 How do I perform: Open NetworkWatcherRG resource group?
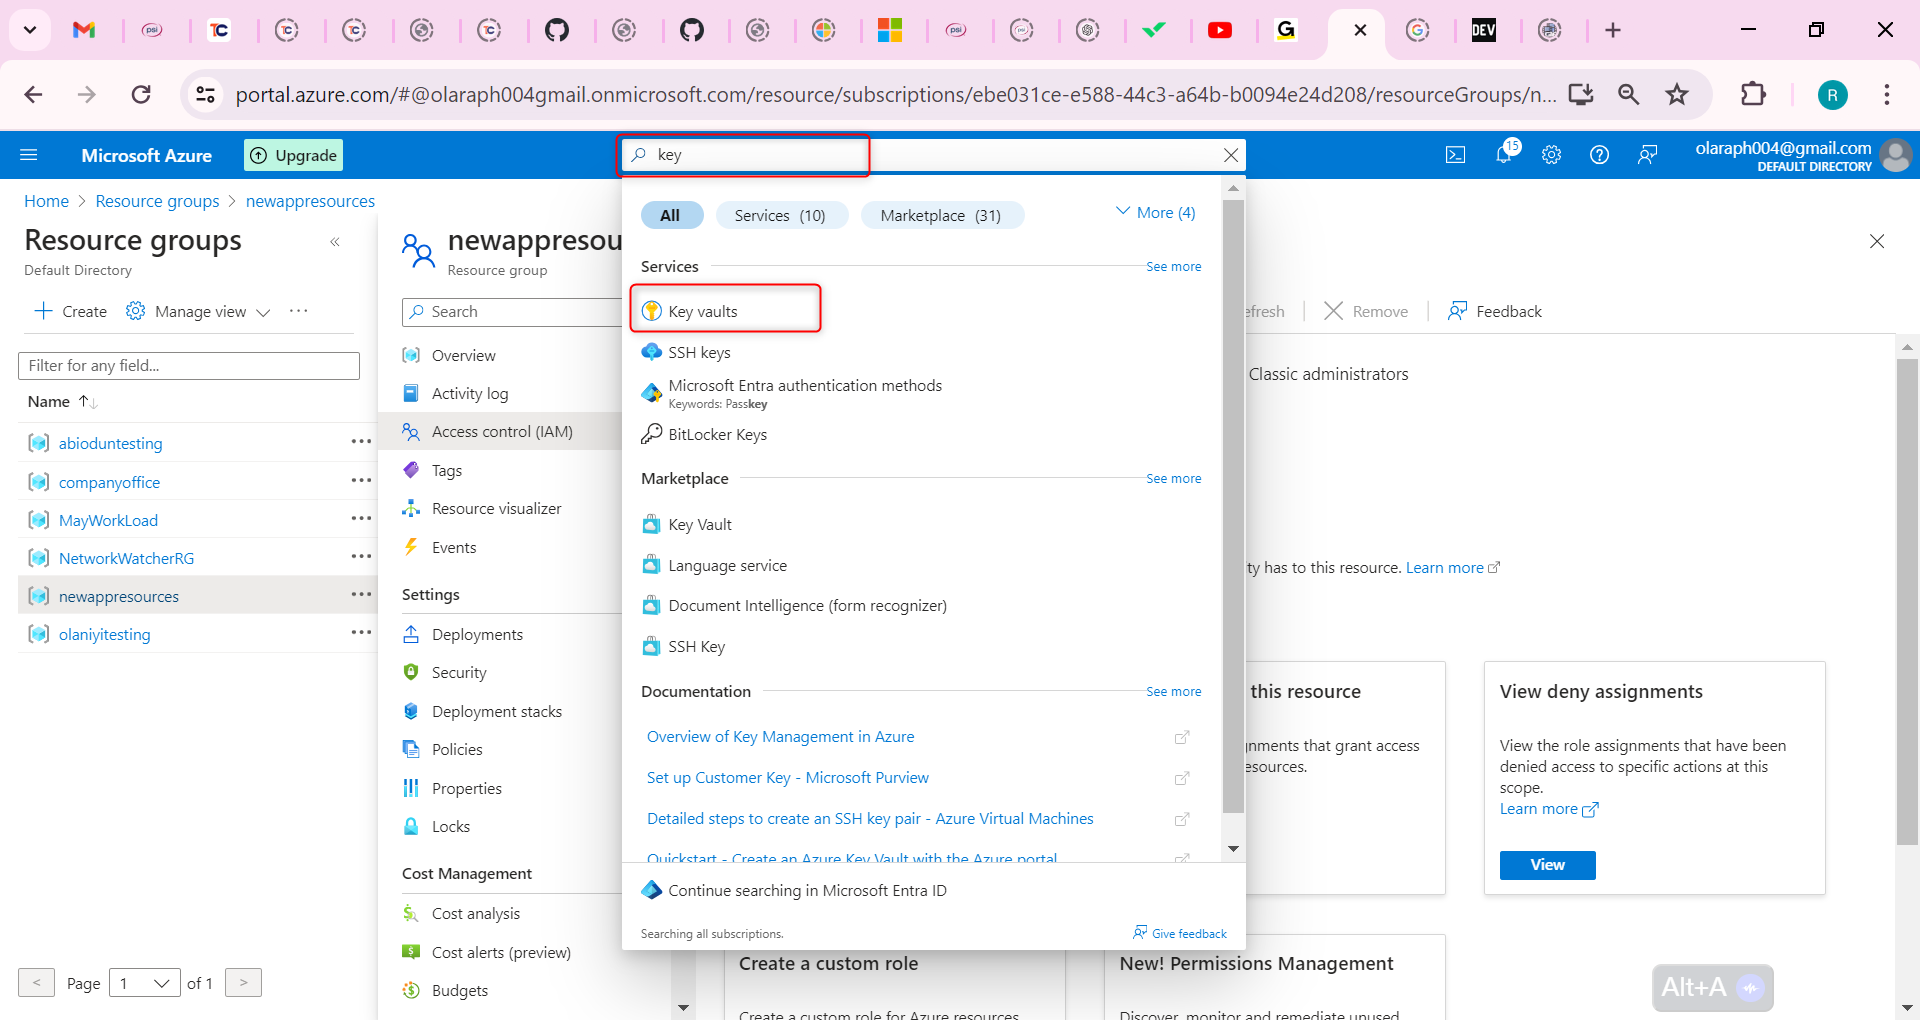coord(126,558)
